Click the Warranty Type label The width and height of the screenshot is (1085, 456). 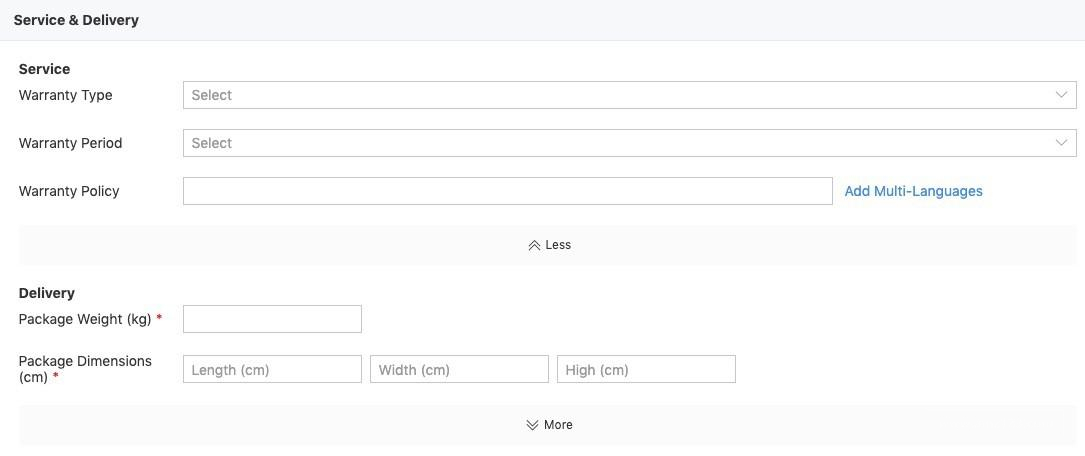coord(65,95)
